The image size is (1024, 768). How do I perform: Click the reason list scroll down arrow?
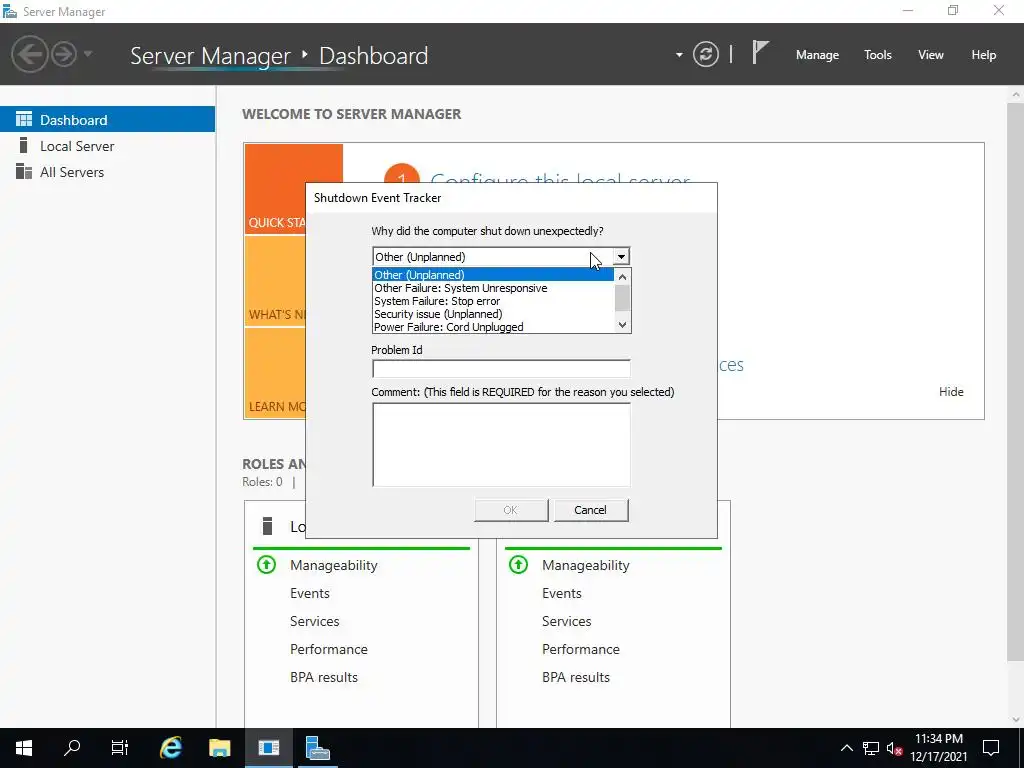coord(622,325)
